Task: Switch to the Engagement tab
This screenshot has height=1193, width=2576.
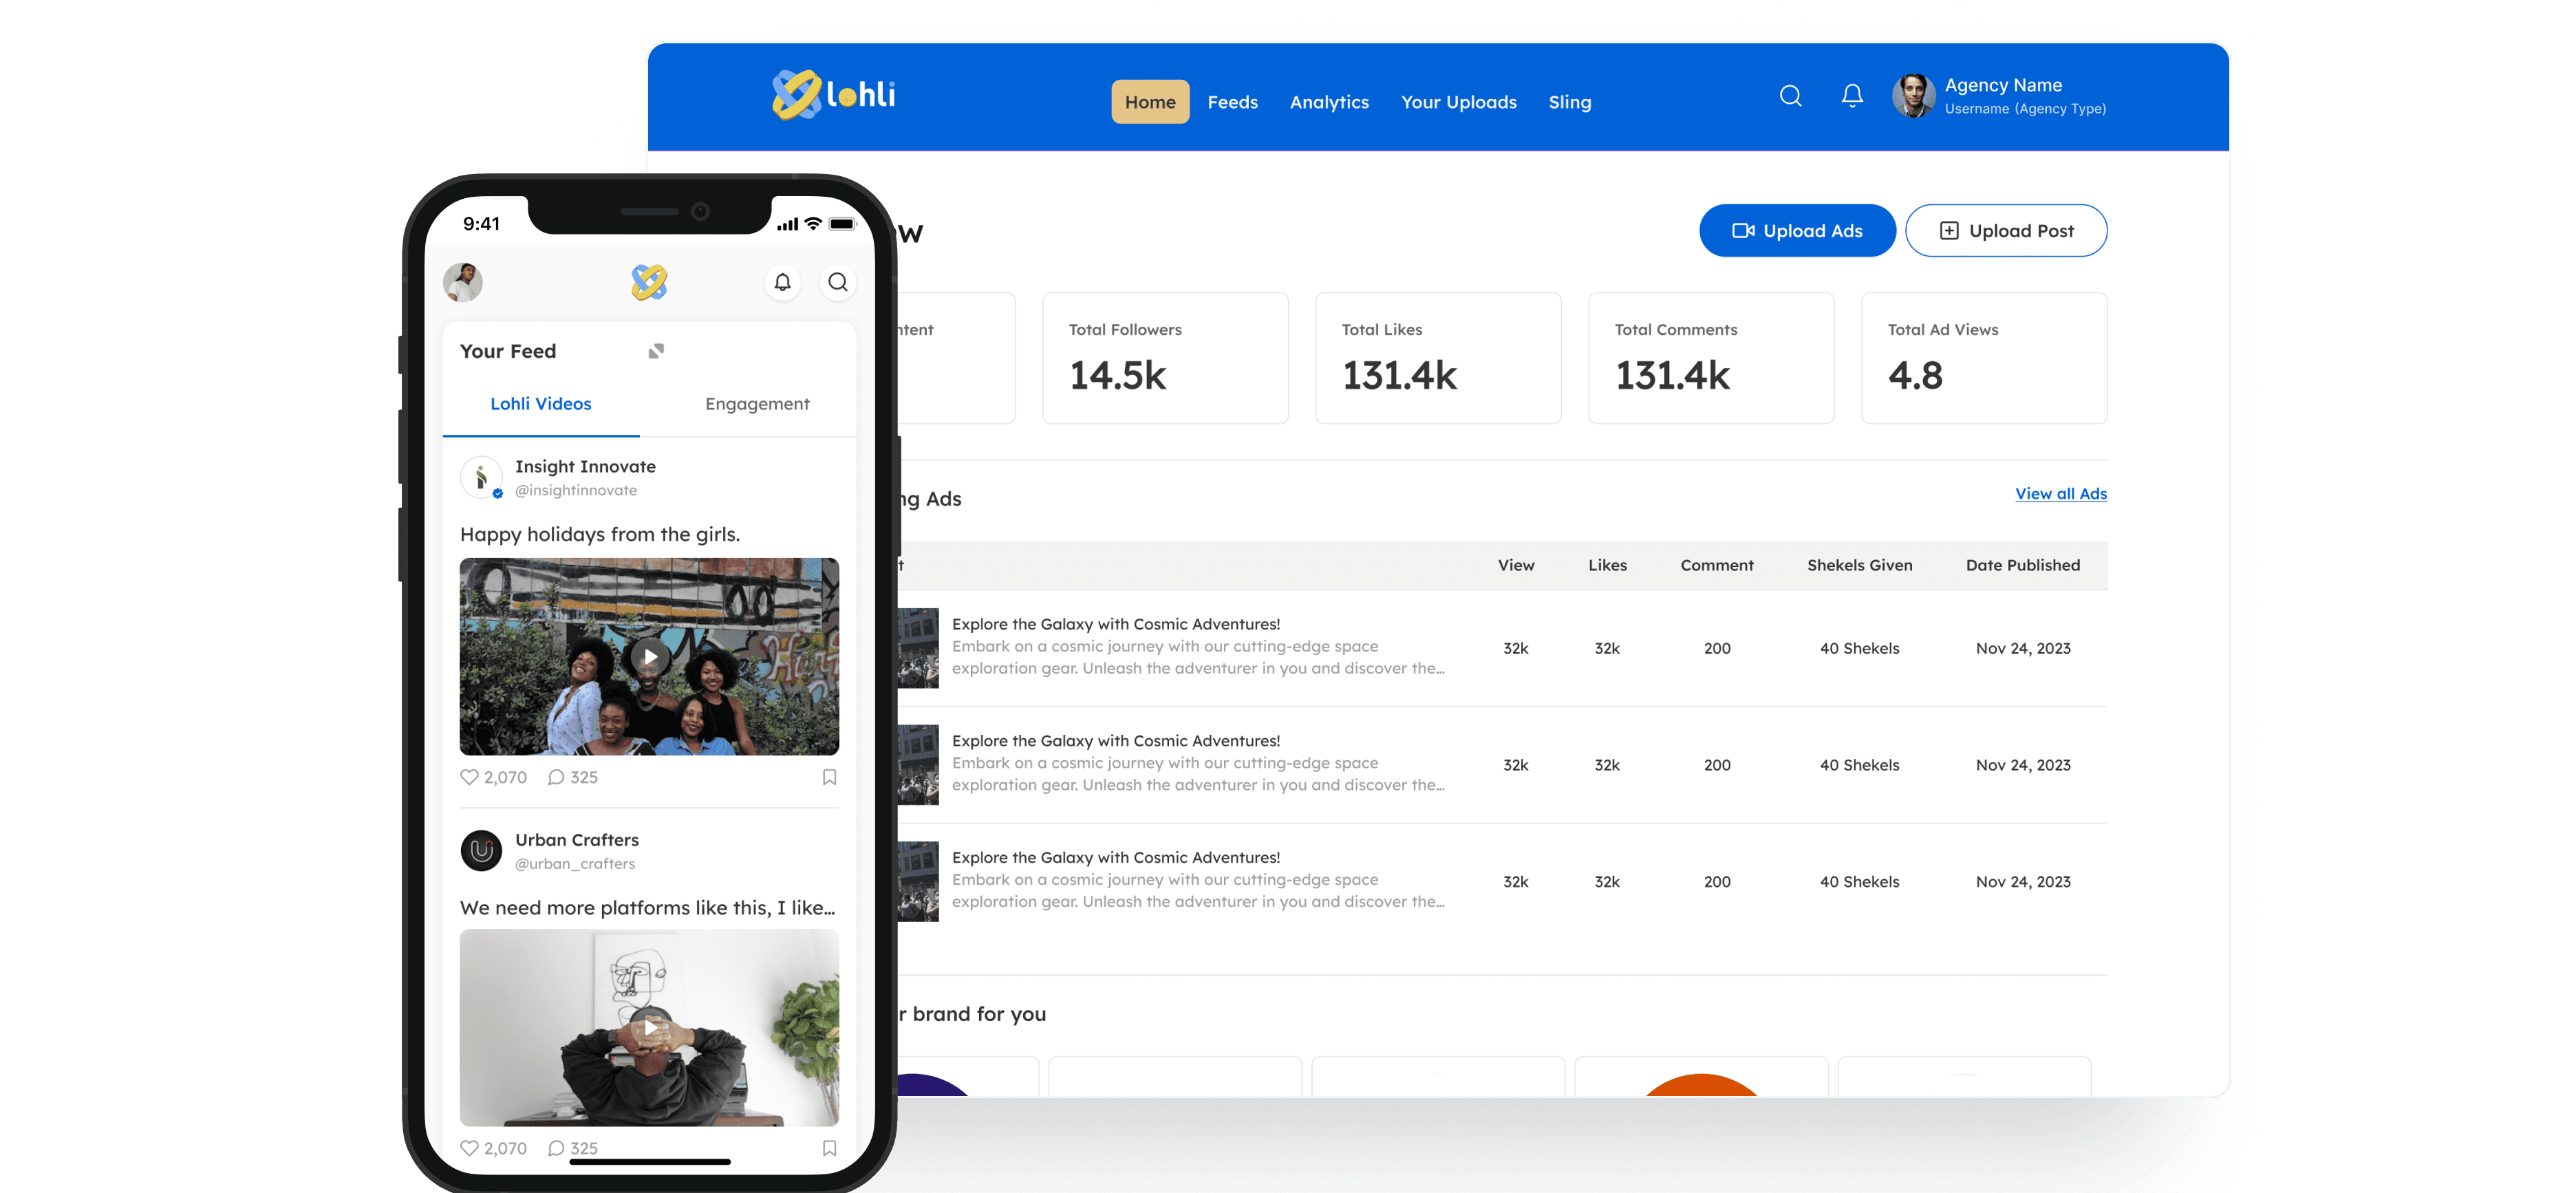Action: click(x=757, y=404)
